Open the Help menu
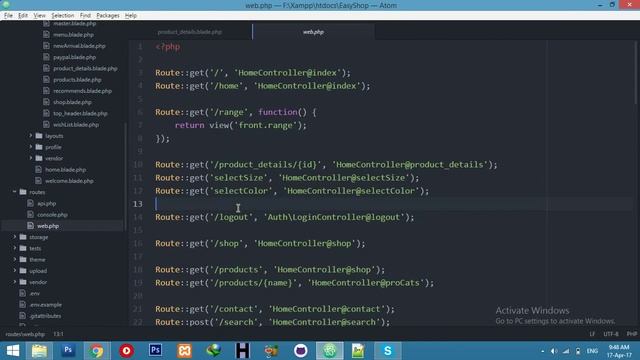 click(x=131, y=16)
